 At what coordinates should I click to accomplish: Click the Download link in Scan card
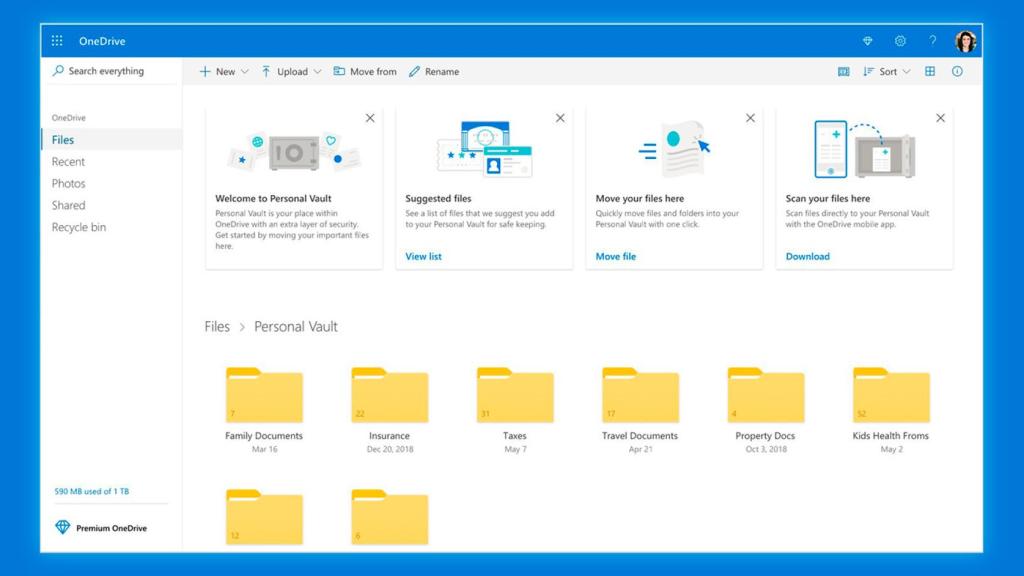point(807,257)
